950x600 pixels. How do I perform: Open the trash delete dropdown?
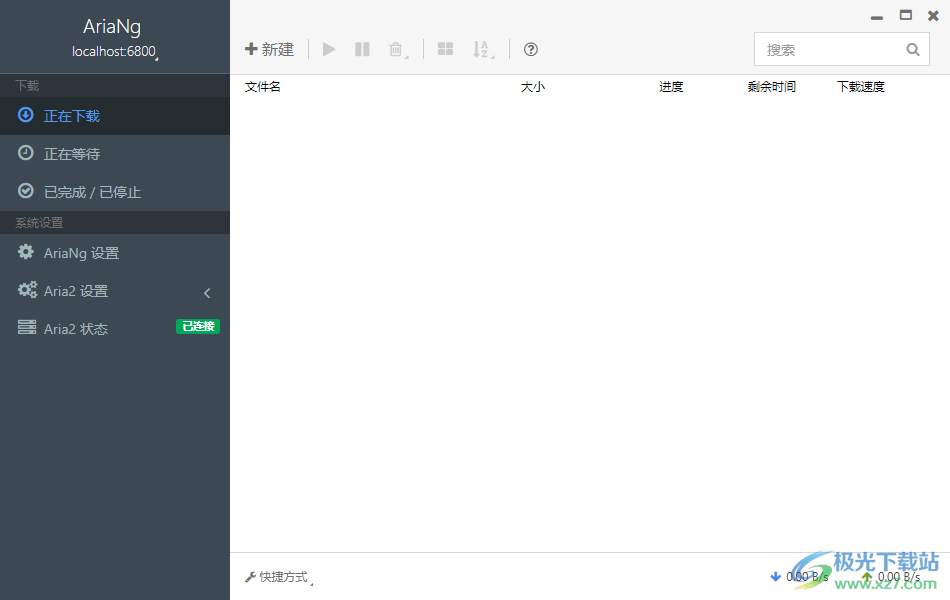[x=398, y=50]
